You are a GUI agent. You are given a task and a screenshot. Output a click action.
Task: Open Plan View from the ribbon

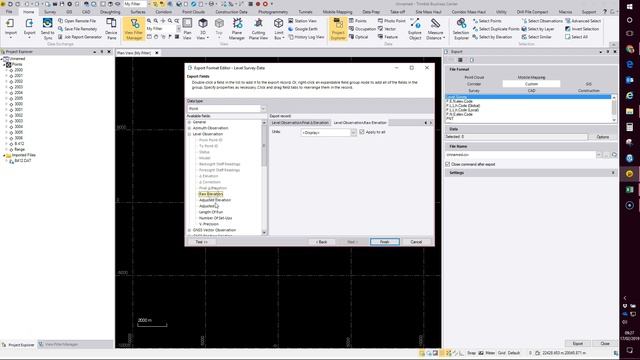click(x=187, y=28)
